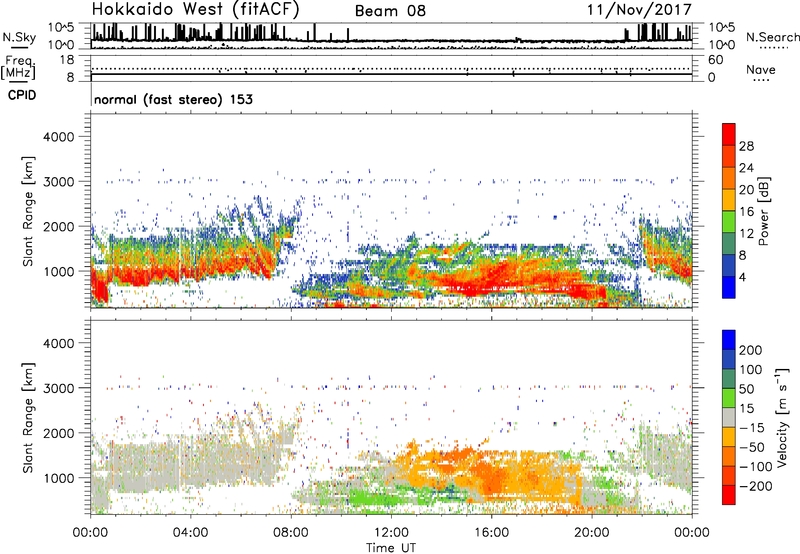Click the '10^5' label beside N.Search
800x554 pixels.
pos(722,28)
